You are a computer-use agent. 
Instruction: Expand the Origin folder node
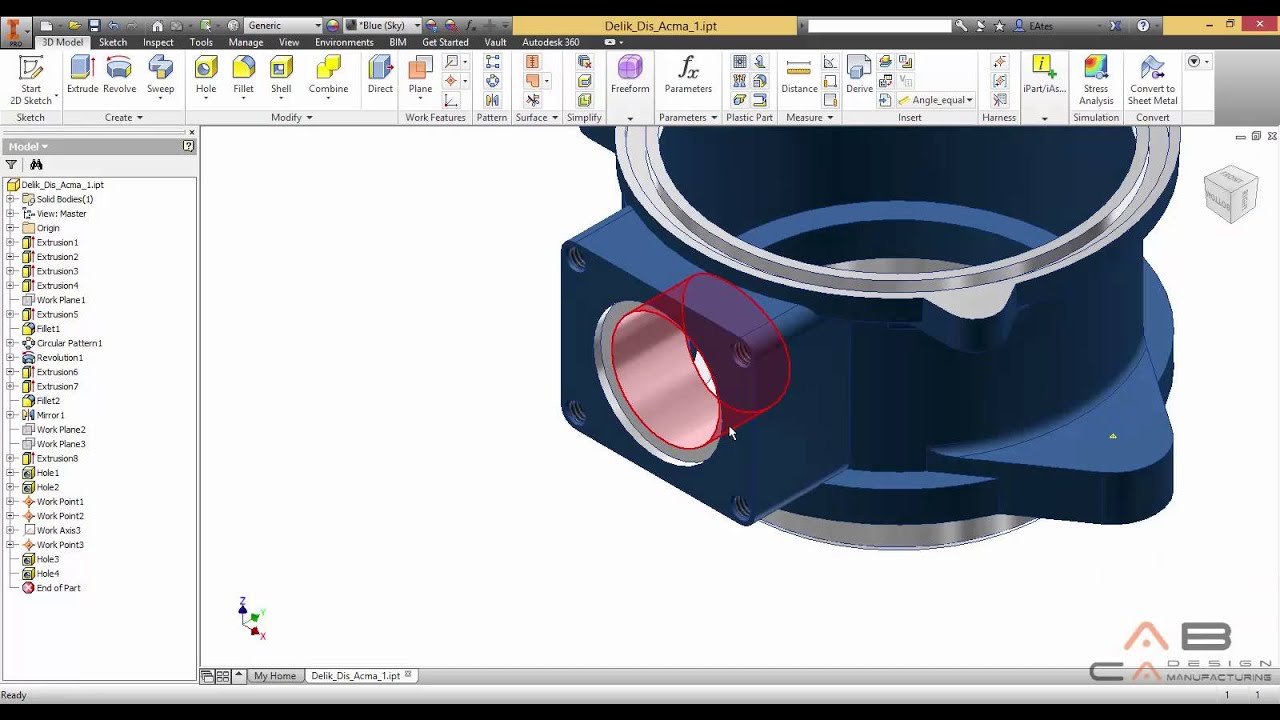point(11,228)
